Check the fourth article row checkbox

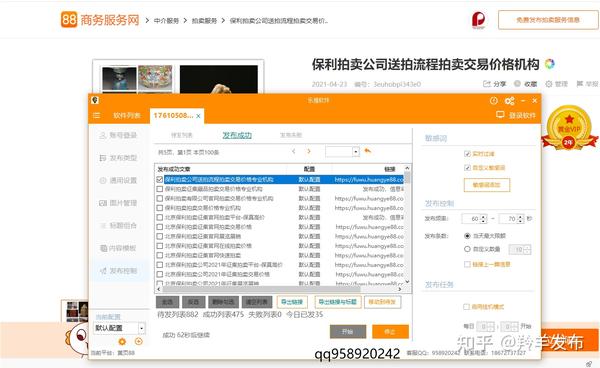pyautogui.click(x=160, y=208)
